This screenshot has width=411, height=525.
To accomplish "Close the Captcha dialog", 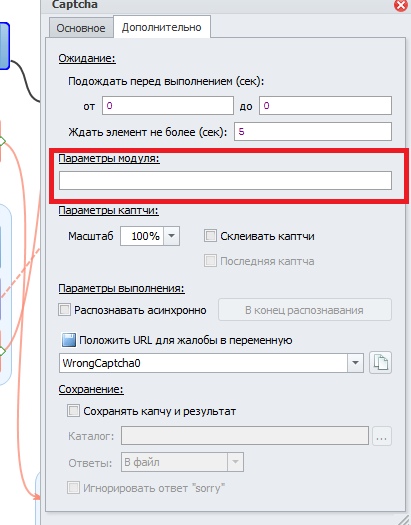I will pos(401,5).
